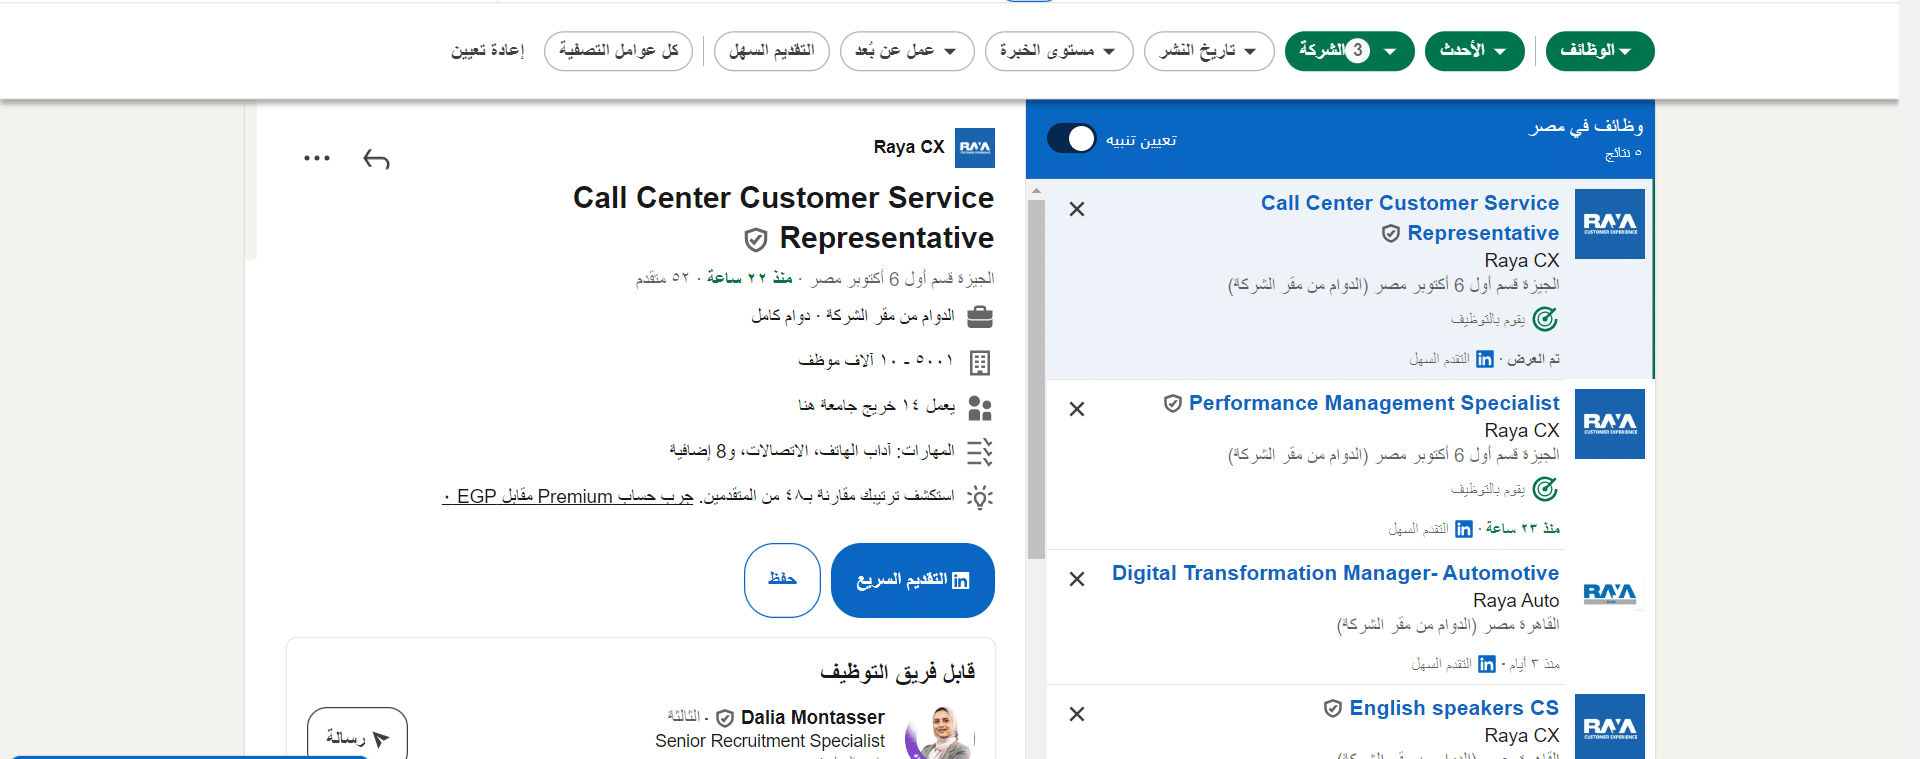Click actively recruiting icon on Performance Management card
The image size is (1920, 759).
click(1545, 489)
